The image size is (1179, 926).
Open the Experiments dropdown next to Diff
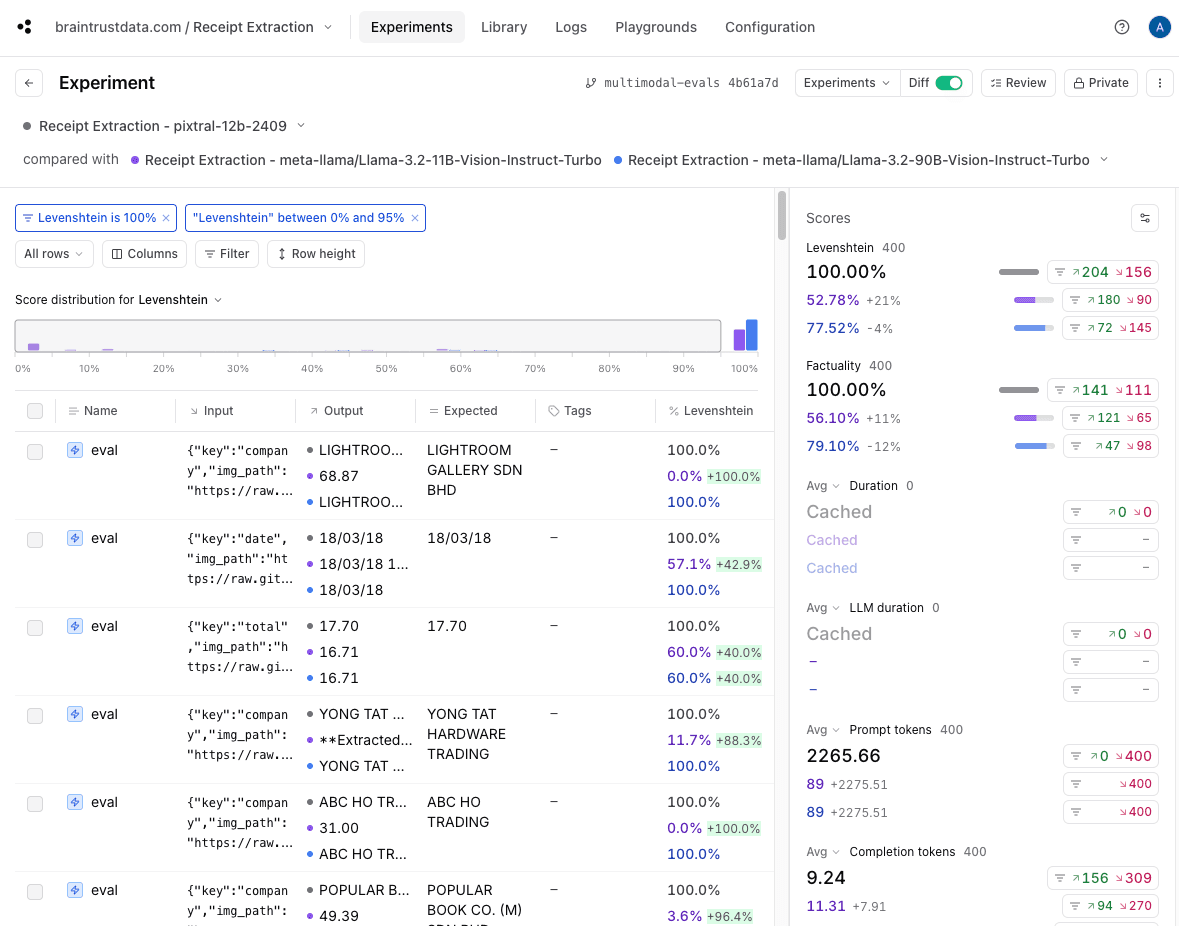(x=846, y=83)
